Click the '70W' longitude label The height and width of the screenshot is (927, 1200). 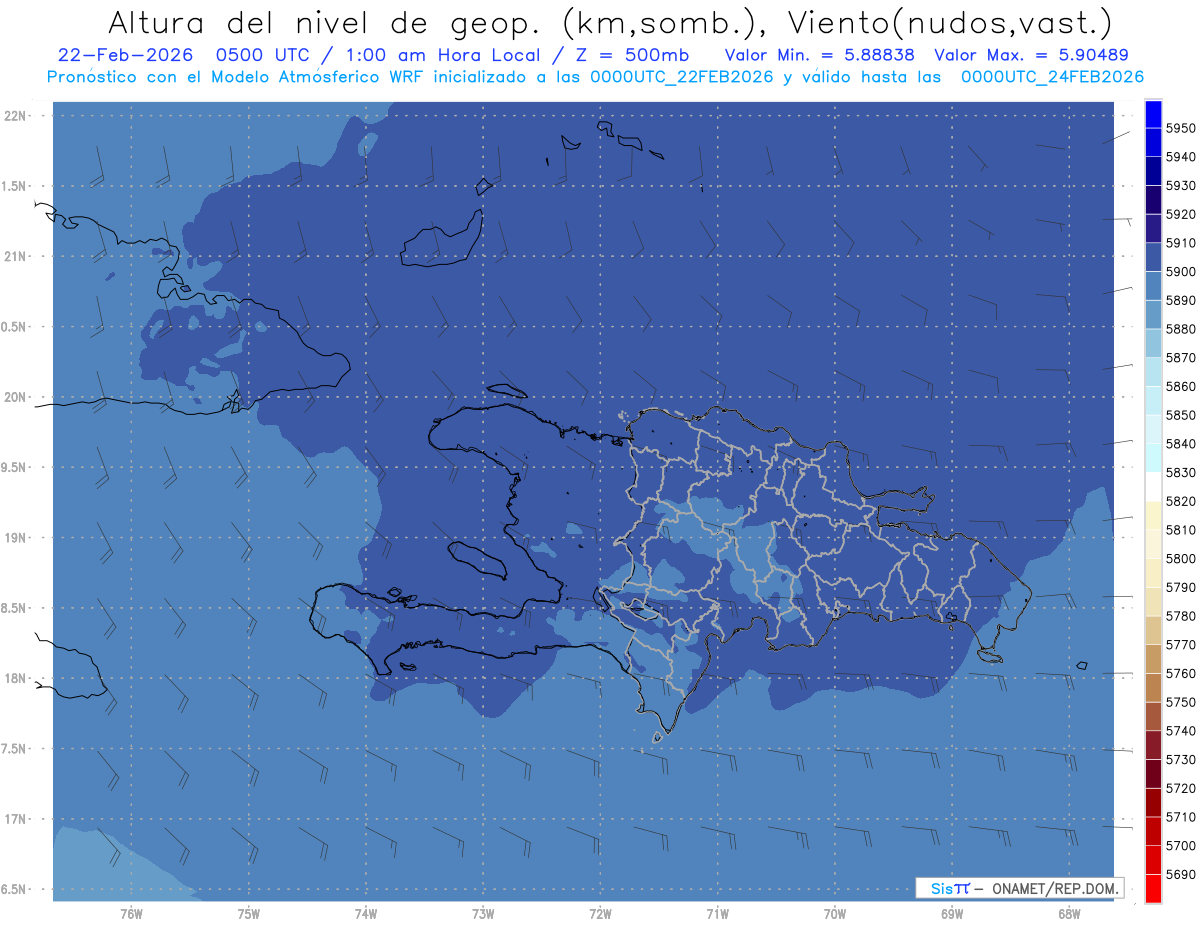[835, 914]
